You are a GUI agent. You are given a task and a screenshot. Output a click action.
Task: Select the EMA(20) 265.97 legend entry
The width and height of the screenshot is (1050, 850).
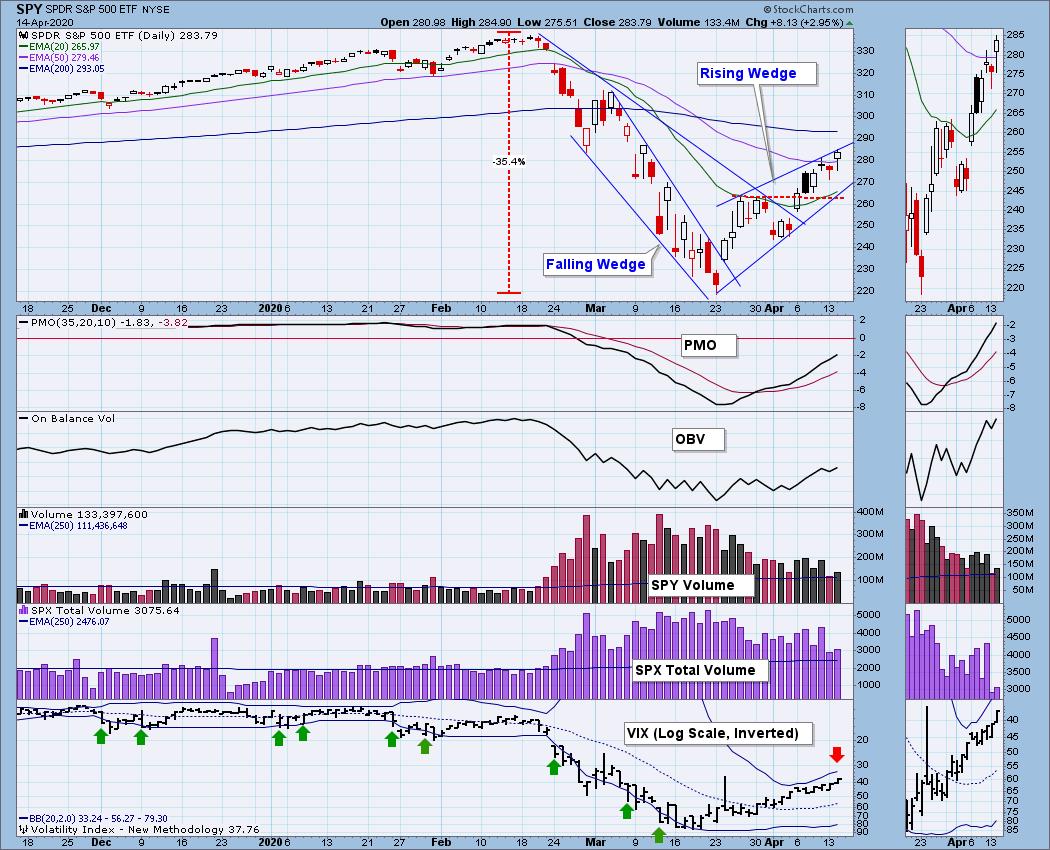tap(59, 47)
